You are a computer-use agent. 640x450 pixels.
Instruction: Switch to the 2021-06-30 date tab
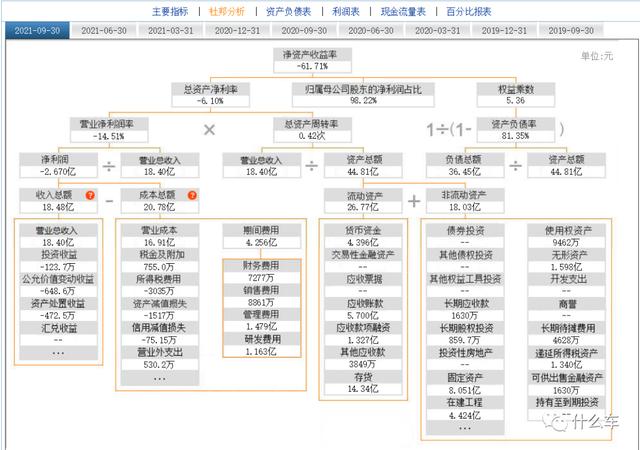click(104, 31)
